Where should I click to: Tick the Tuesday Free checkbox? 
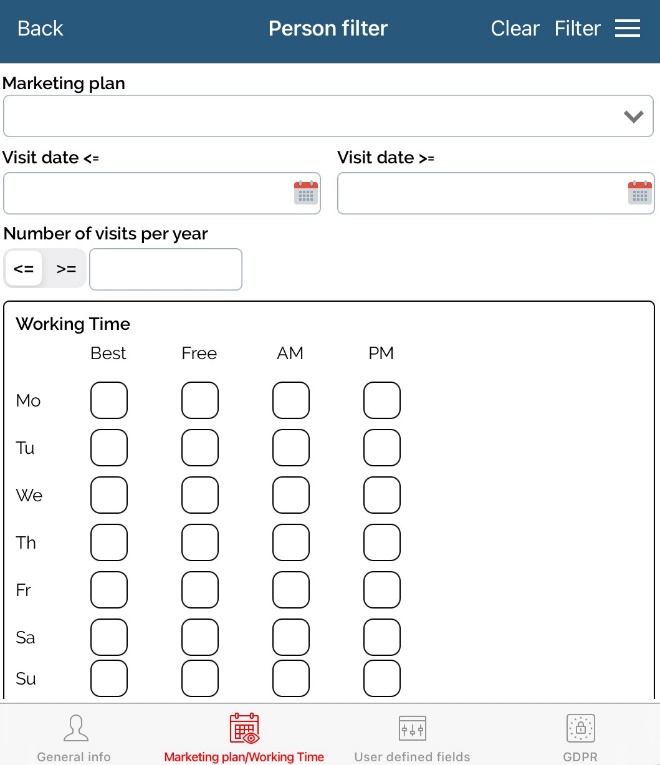click(200, 448)
